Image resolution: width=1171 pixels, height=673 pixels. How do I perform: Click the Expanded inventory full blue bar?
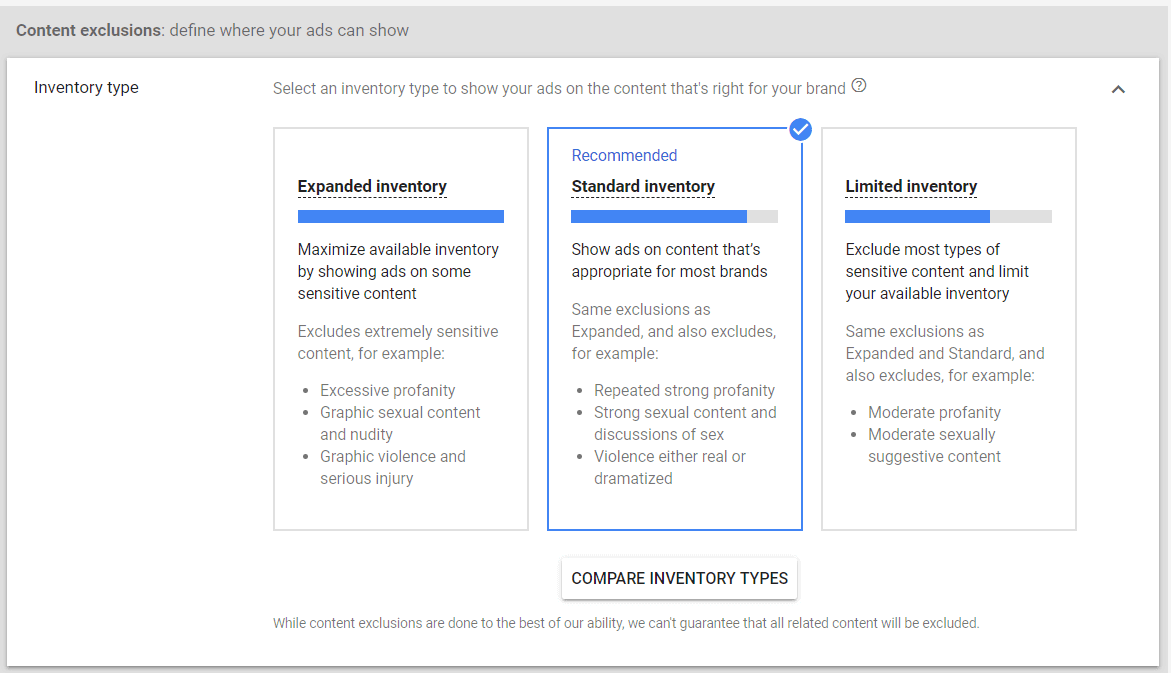(x=400, y=216)
